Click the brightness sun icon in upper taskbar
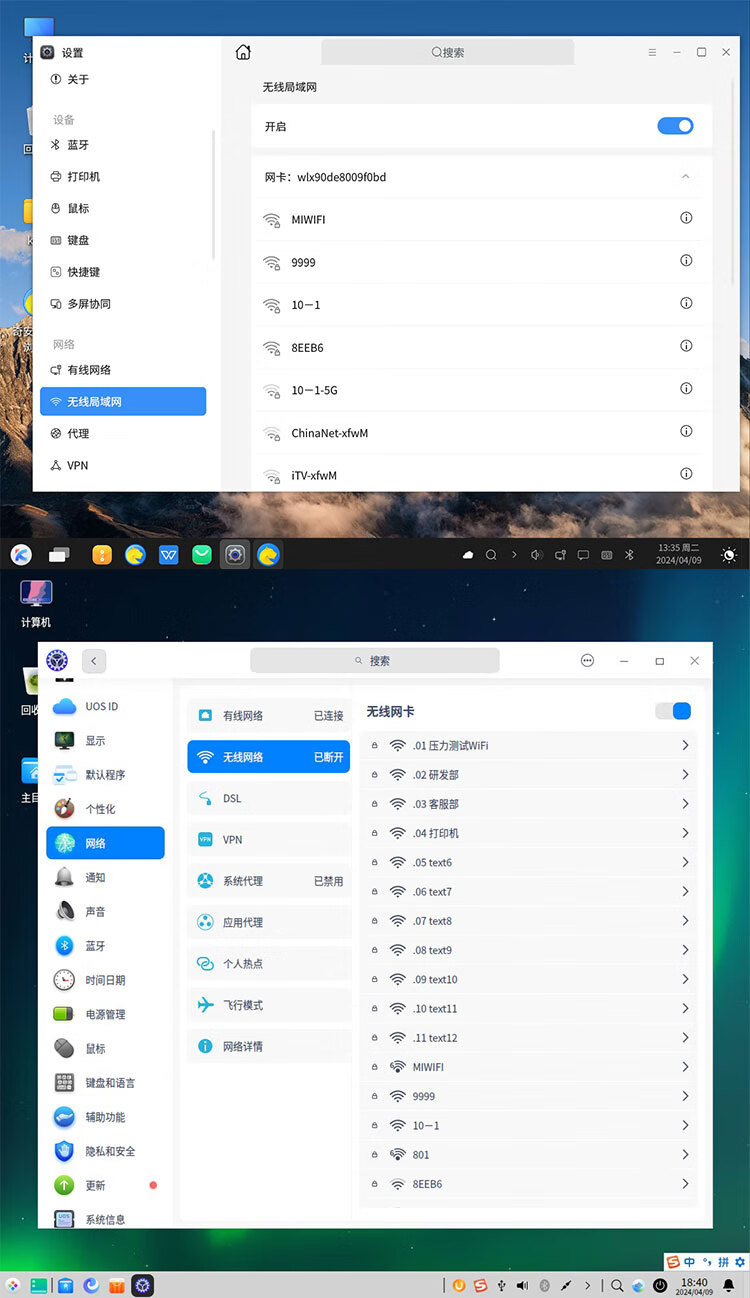750x1298 pixels. pos(729,554)
